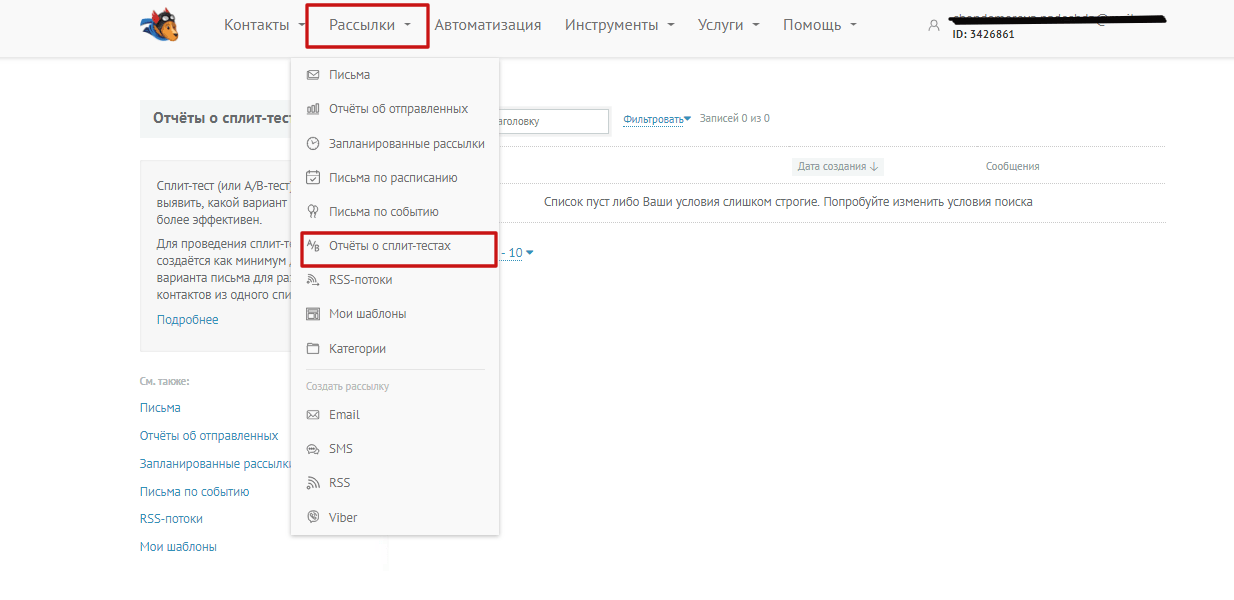The image size is (1234, 600).
Task: Open the Инструменты dropdown menu
Action: [619, 25]
